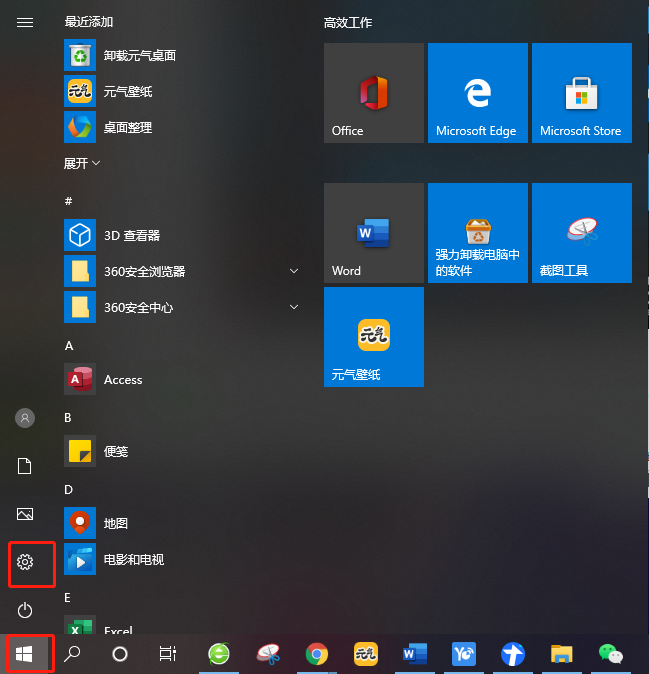Click the Power icon in Start sidebar
The width and height of the screenshot is (649, 674).
26,610
